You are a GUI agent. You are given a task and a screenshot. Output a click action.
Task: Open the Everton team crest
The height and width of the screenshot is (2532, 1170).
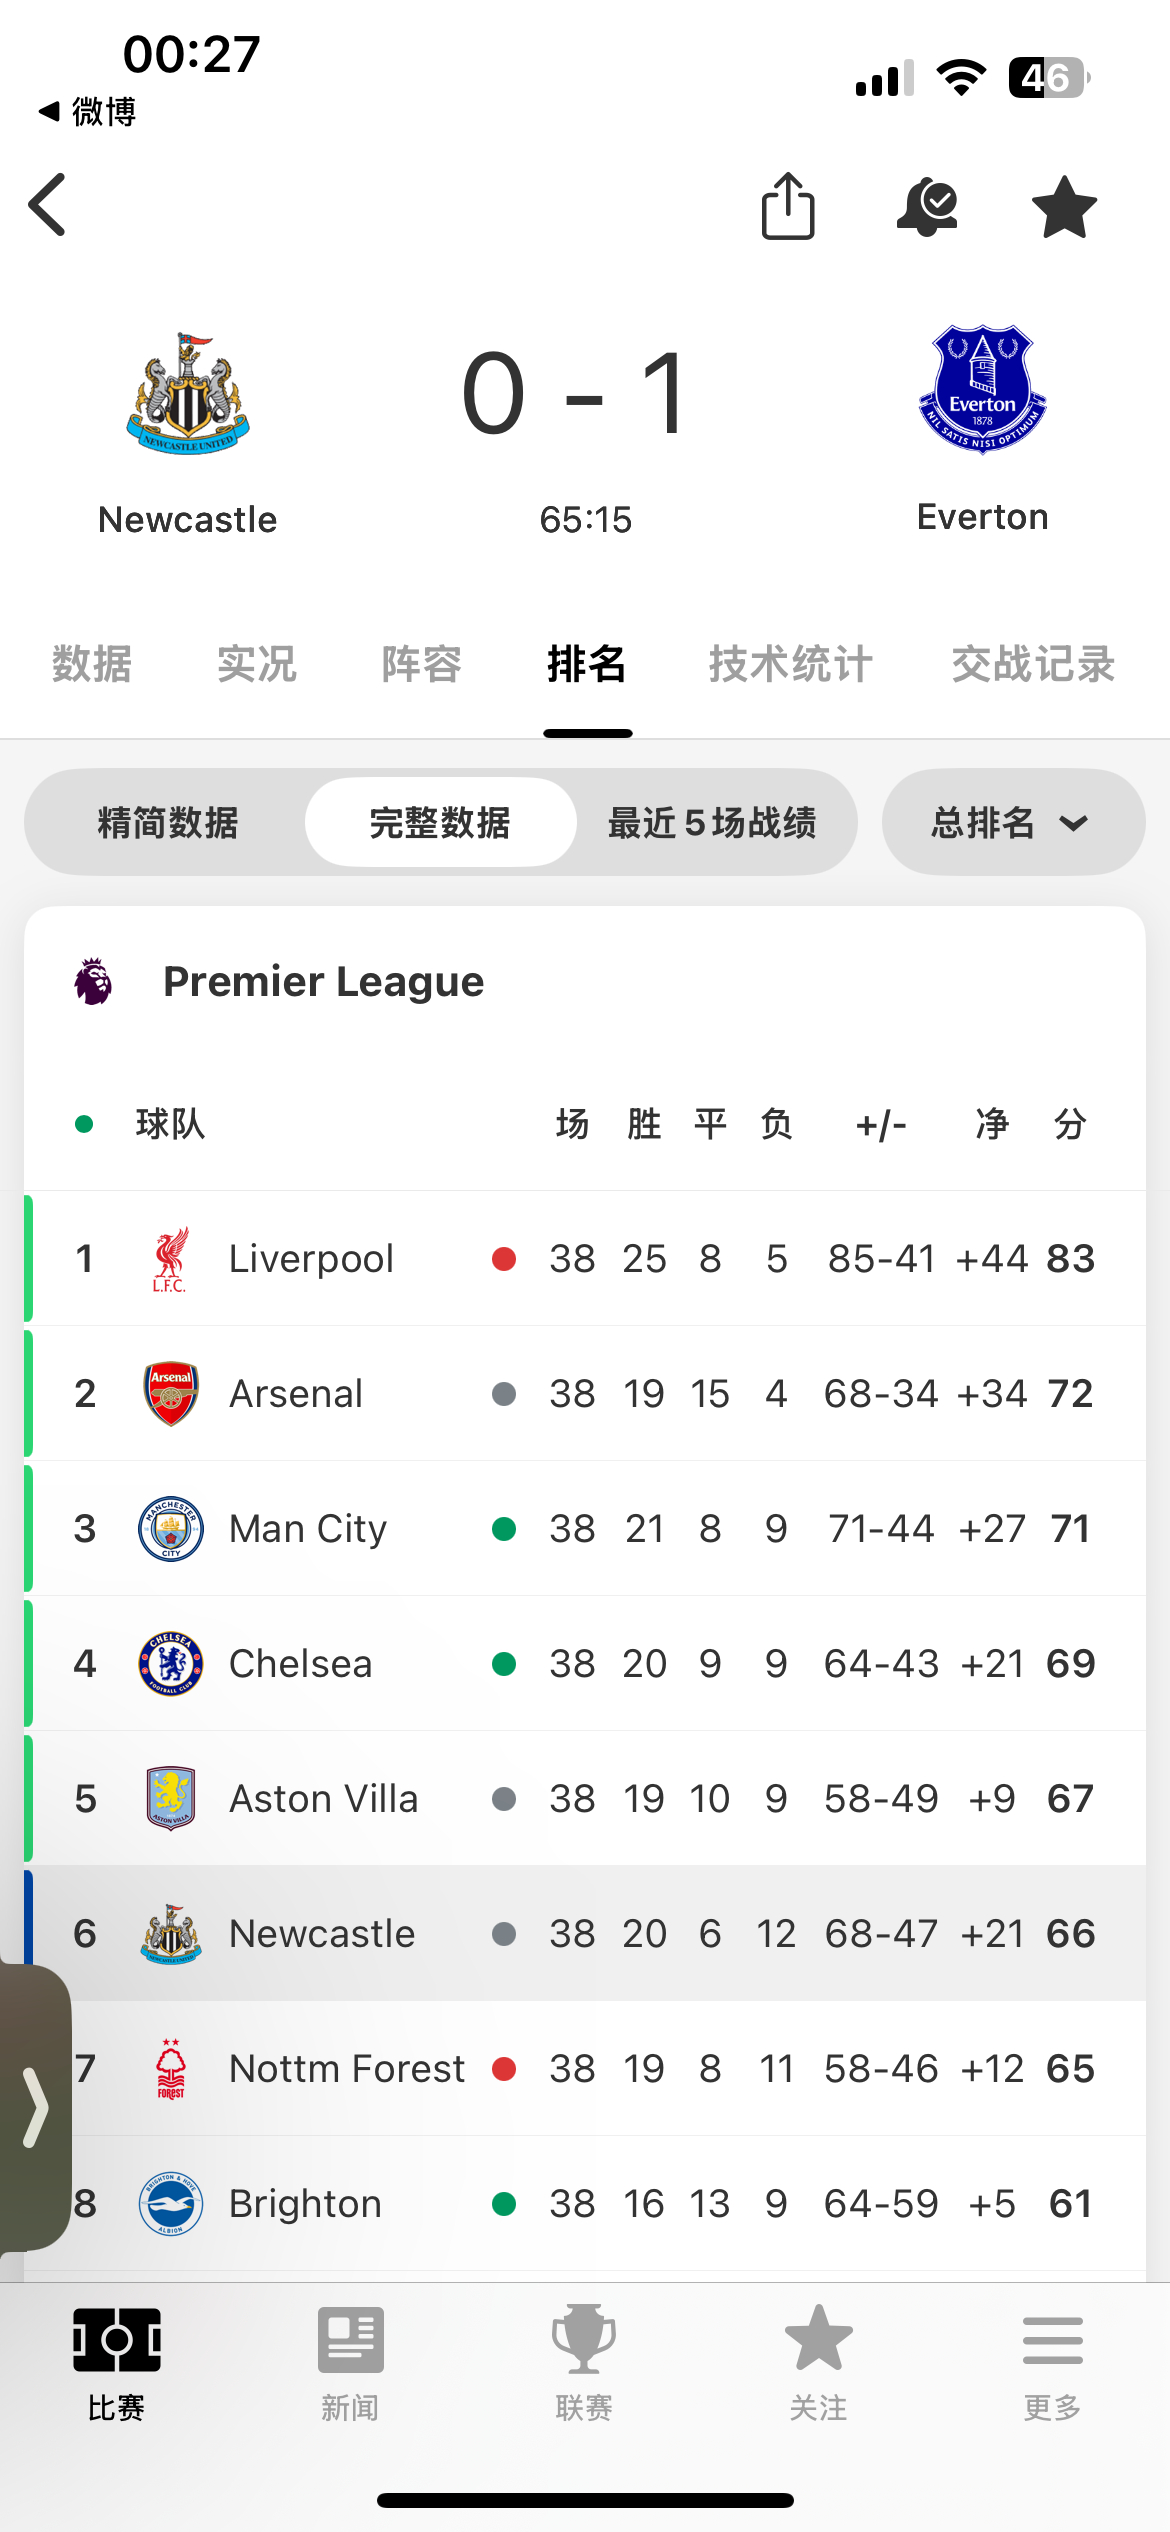[982, 389]
